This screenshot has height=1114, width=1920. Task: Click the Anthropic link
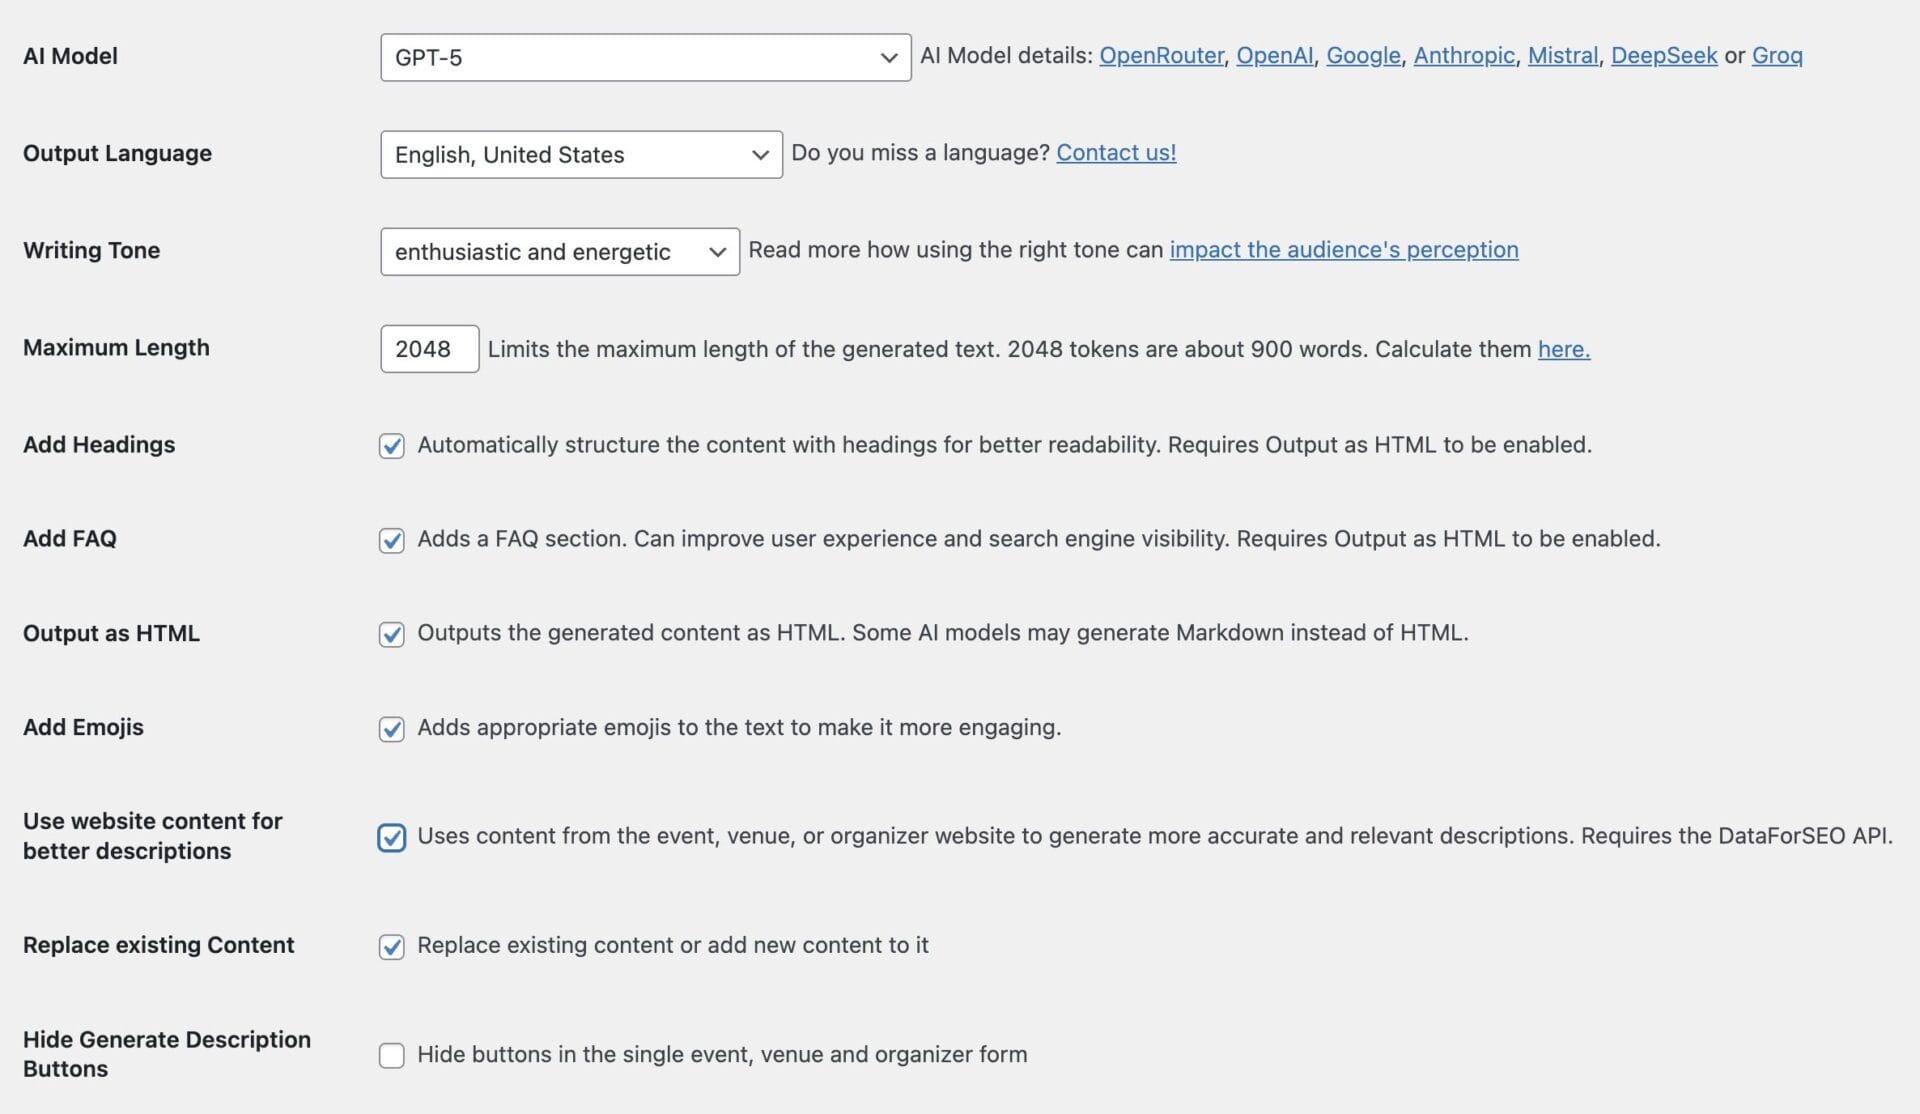pyautogui.click(x=1463, y=55)
